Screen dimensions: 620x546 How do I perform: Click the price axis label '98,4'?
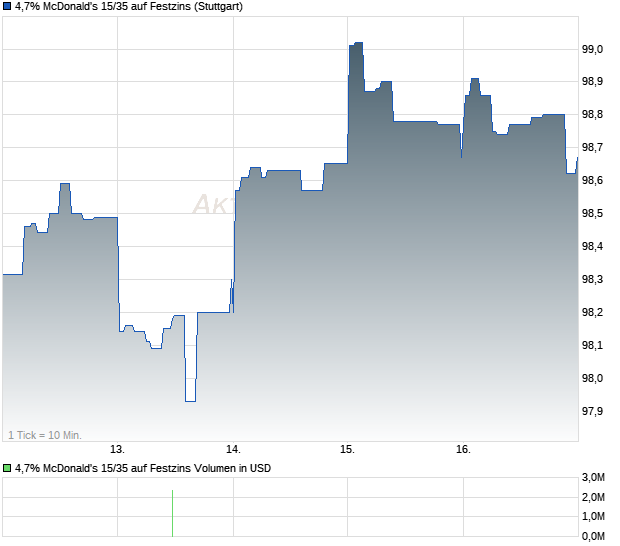pos(592,246)
